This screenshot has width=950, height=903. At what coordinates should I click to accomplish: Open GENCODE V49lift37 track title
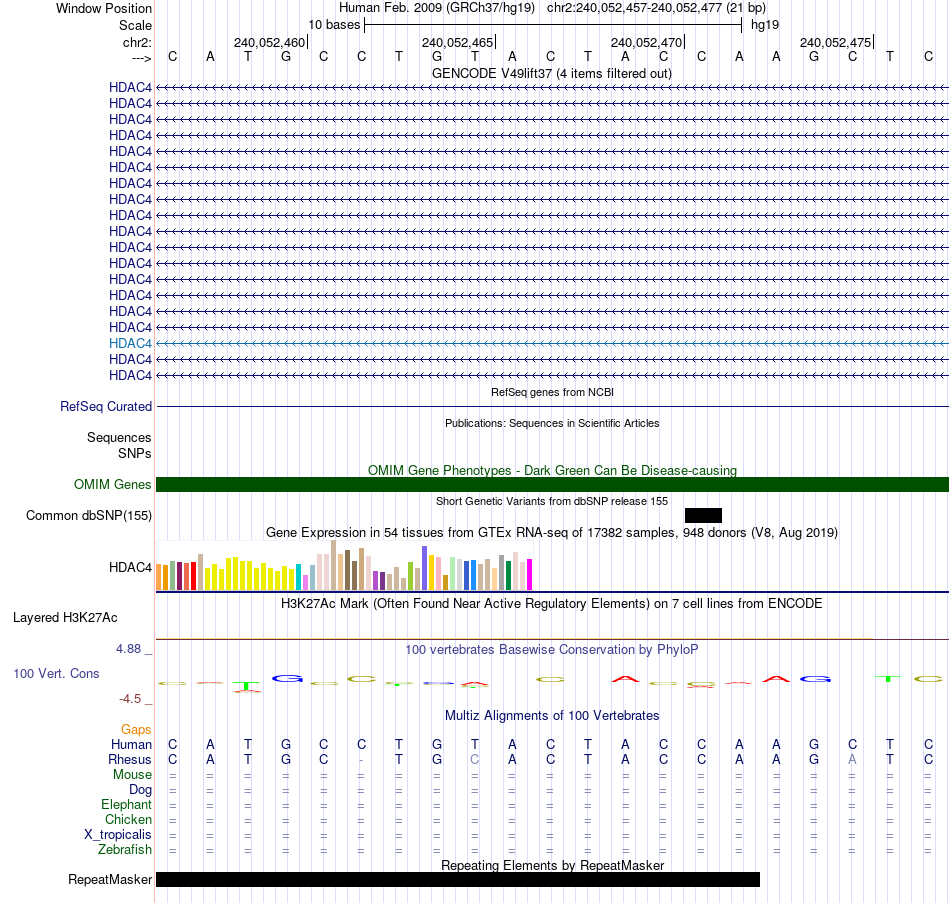click(x=551, y=73)
